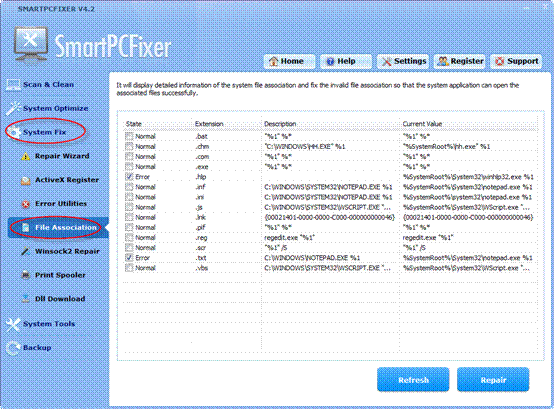Click the System Optimize wand icon
Viewport: 554px width, 409px height.
[14, 108]
